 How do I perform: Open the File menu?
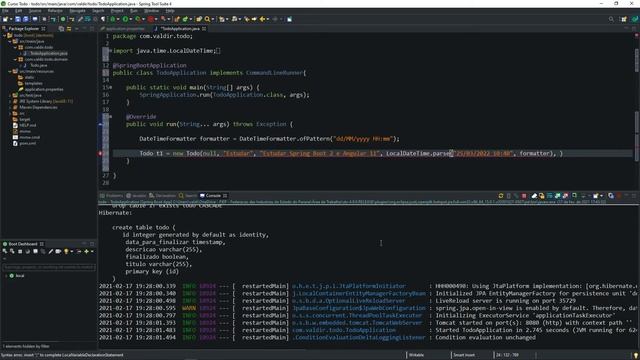pos(5,11)
